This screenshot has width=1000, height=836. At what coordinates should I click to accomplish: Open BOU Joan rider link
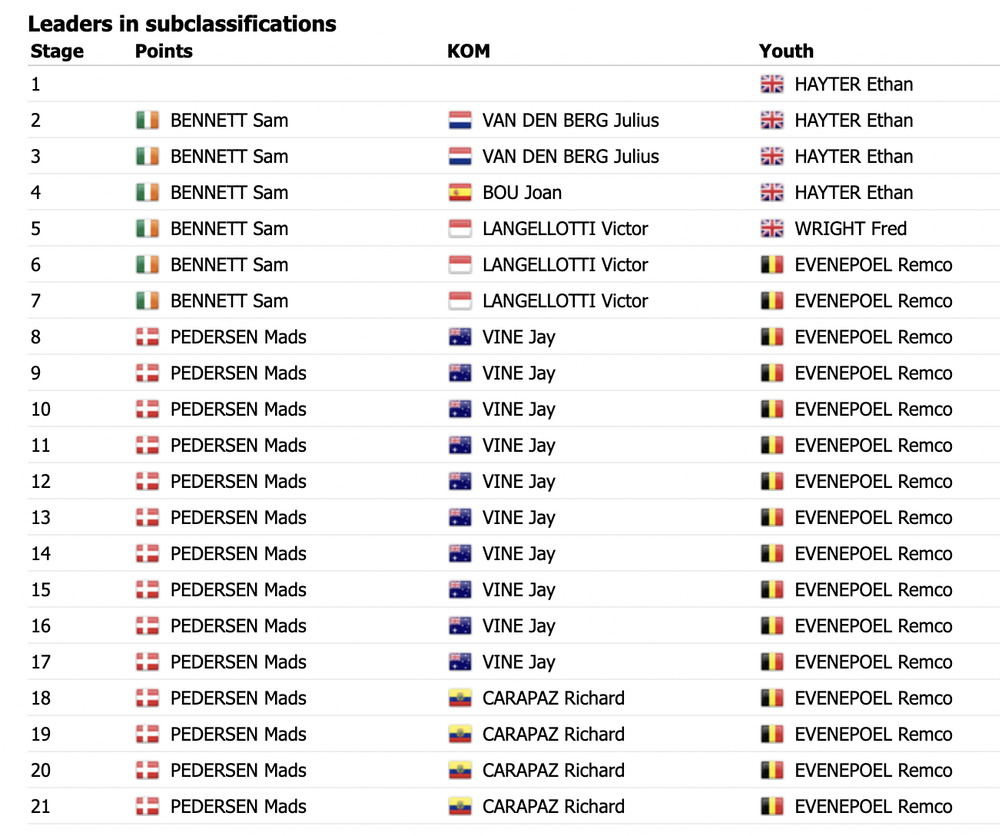[x=522, y=193]
